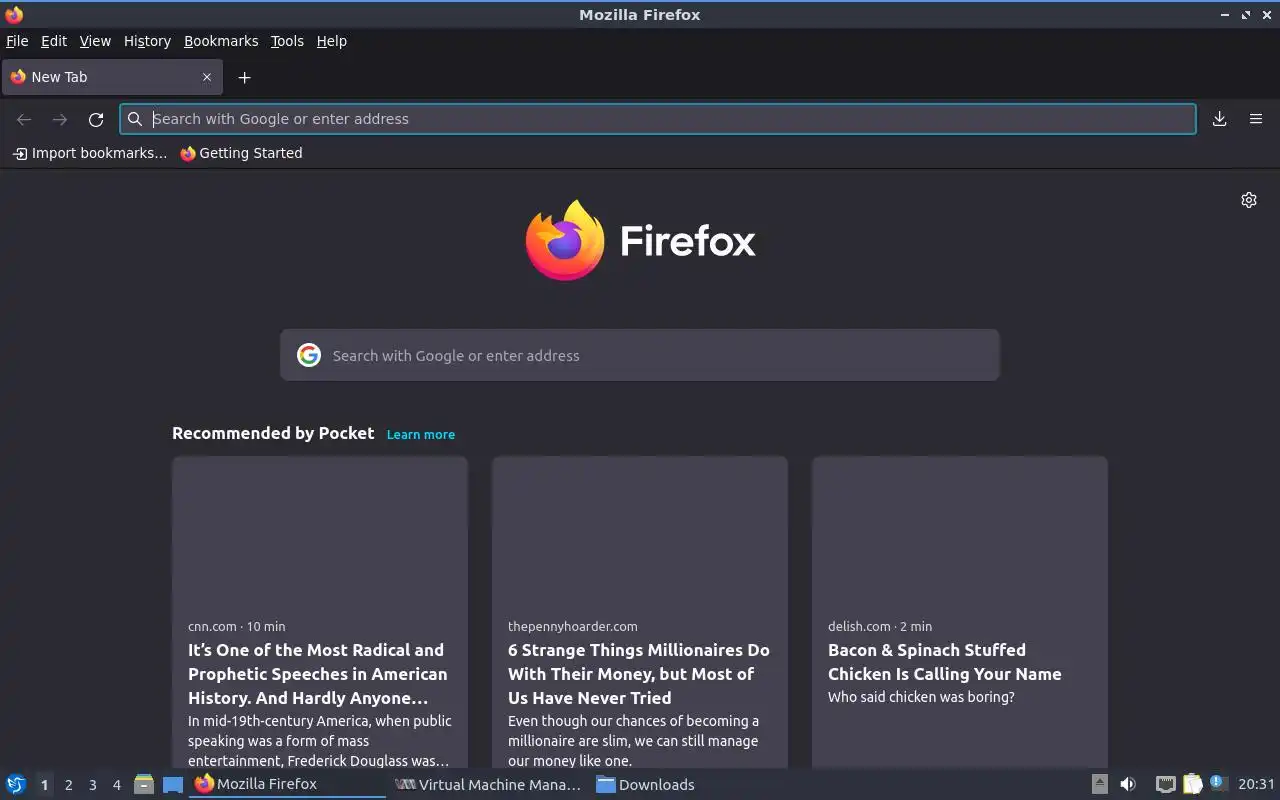
Task: Open the Bookmarks menu
Action: point(221,41)
